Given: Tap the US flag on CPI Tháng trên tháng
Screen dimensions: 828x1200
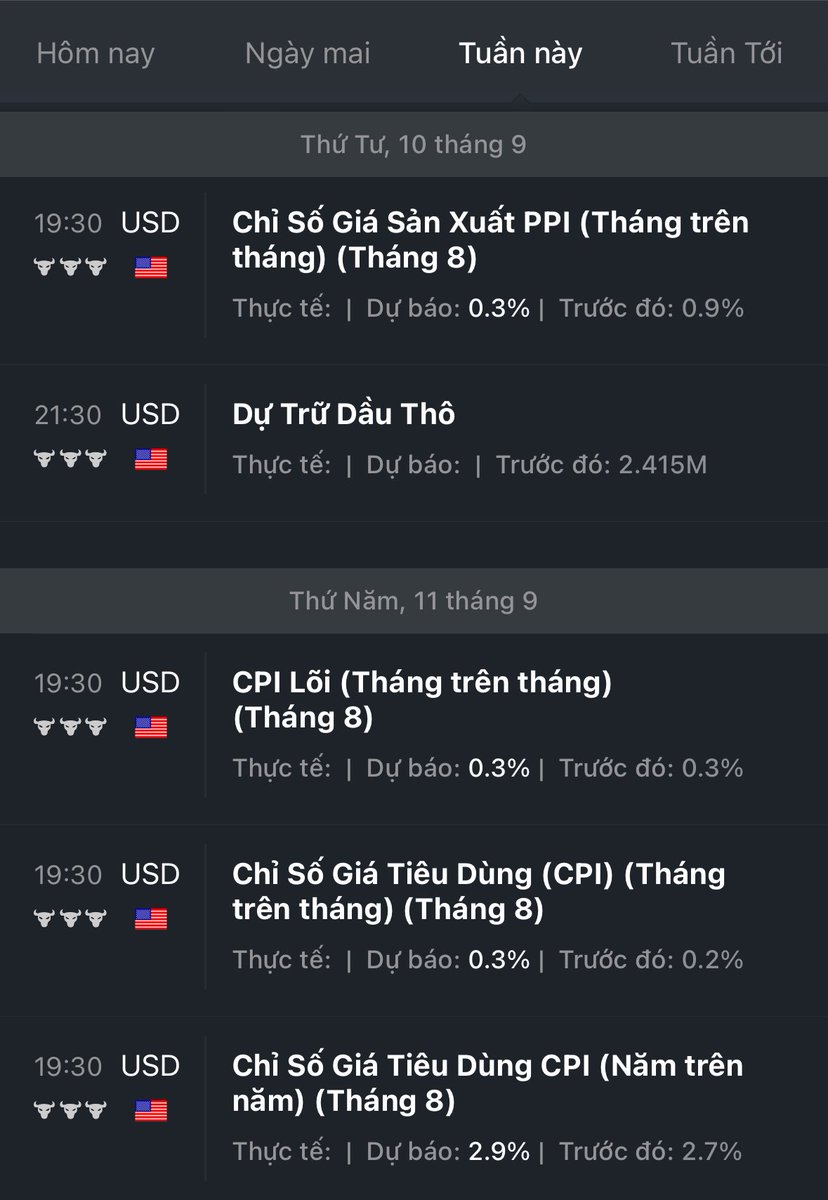Looking at the screenshot, I should point(151,919).
